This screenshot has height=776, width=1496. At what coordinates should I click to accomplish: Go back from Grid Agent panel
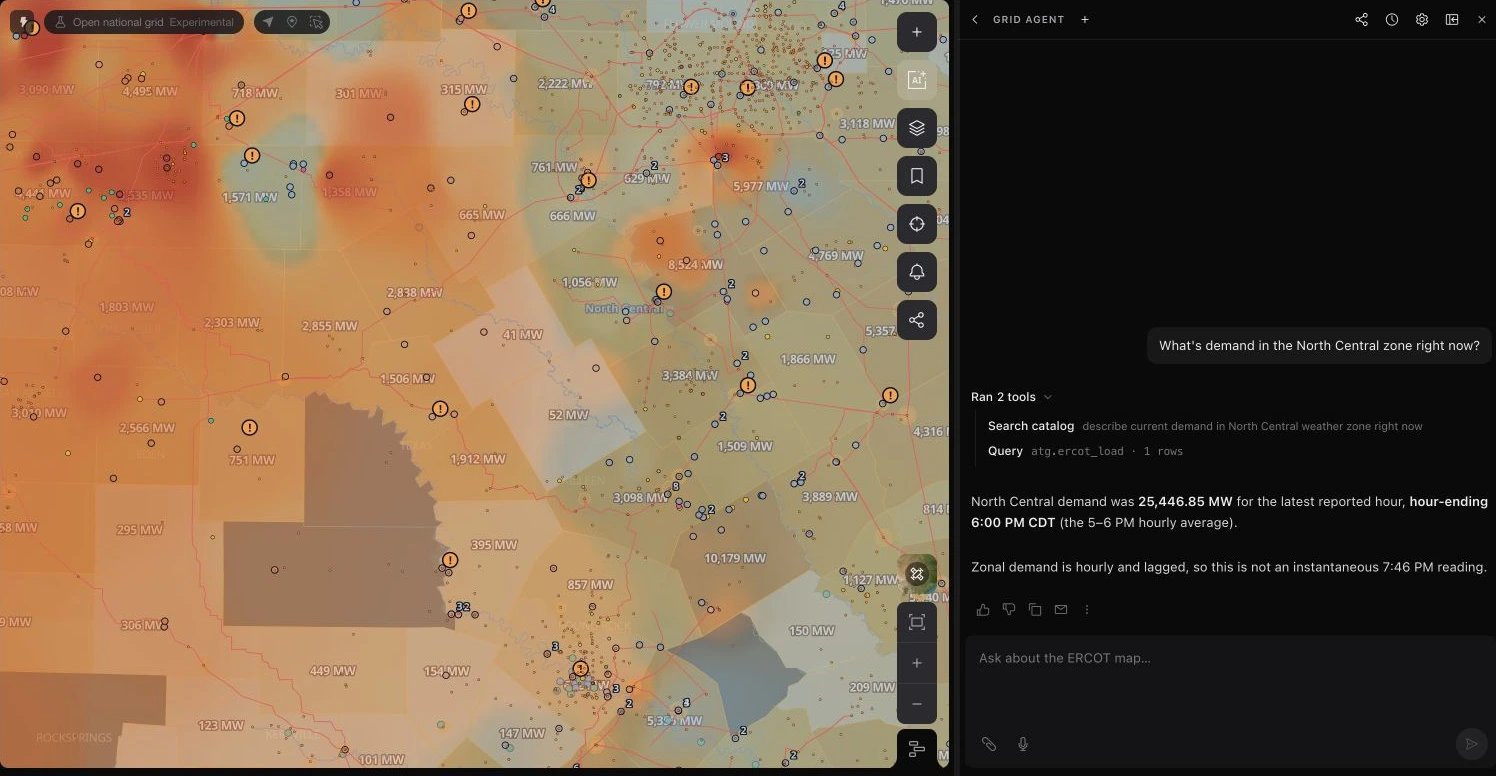pos(975,20)
